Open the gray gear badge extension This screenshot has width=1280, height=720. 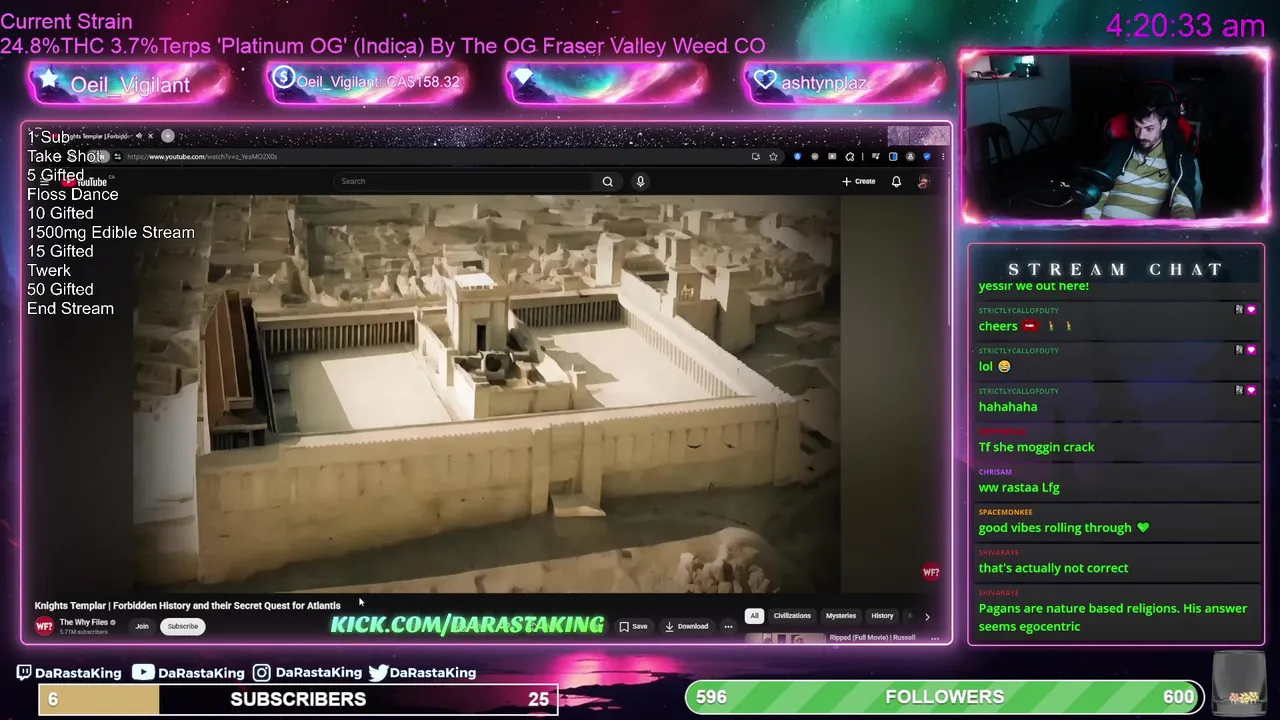(x=815, y=156)
